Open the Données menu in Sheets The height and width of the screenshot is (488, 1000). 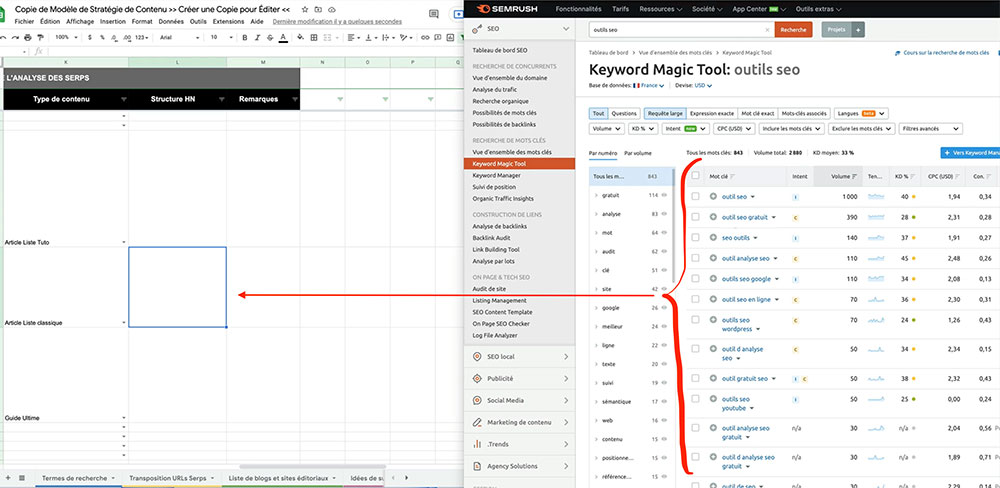pos(171,21)
